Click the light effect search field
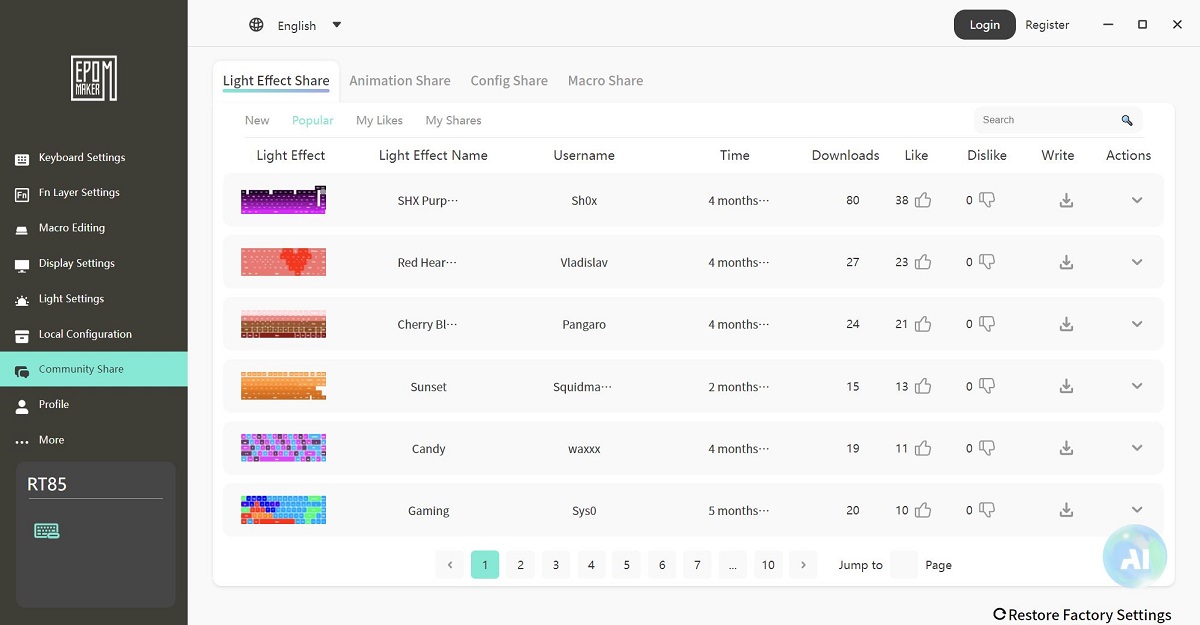This screenshot has height=625, width=1200. click(1045, 120)
